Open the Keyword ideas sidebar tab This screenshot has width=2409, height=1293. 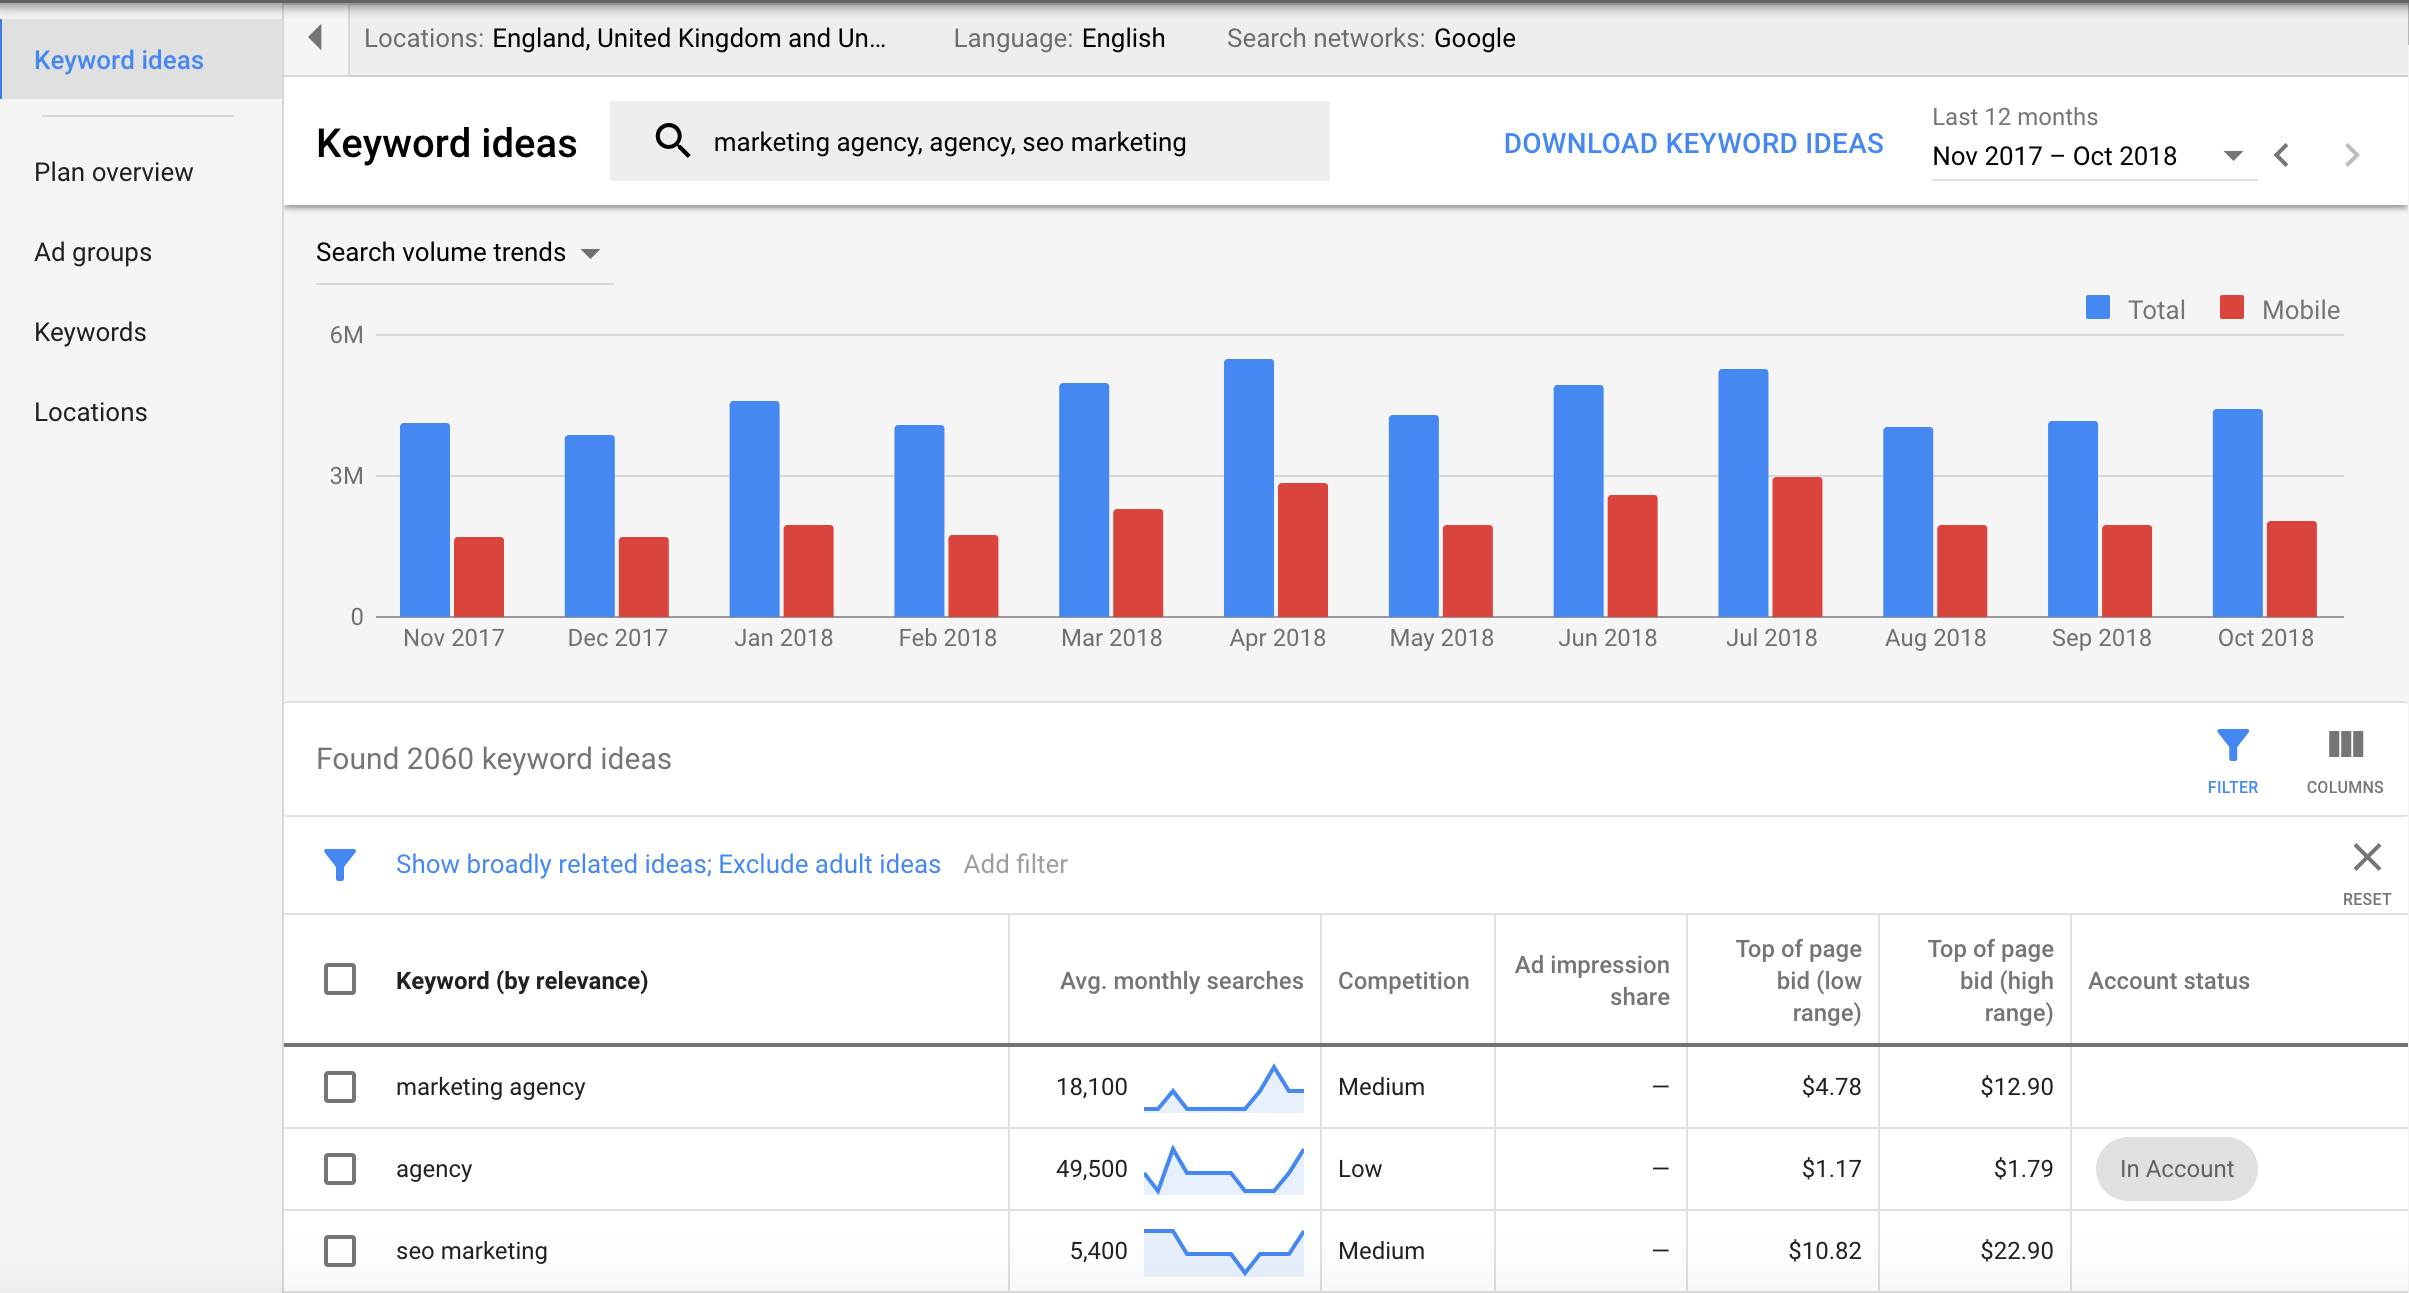coord(119,59)
